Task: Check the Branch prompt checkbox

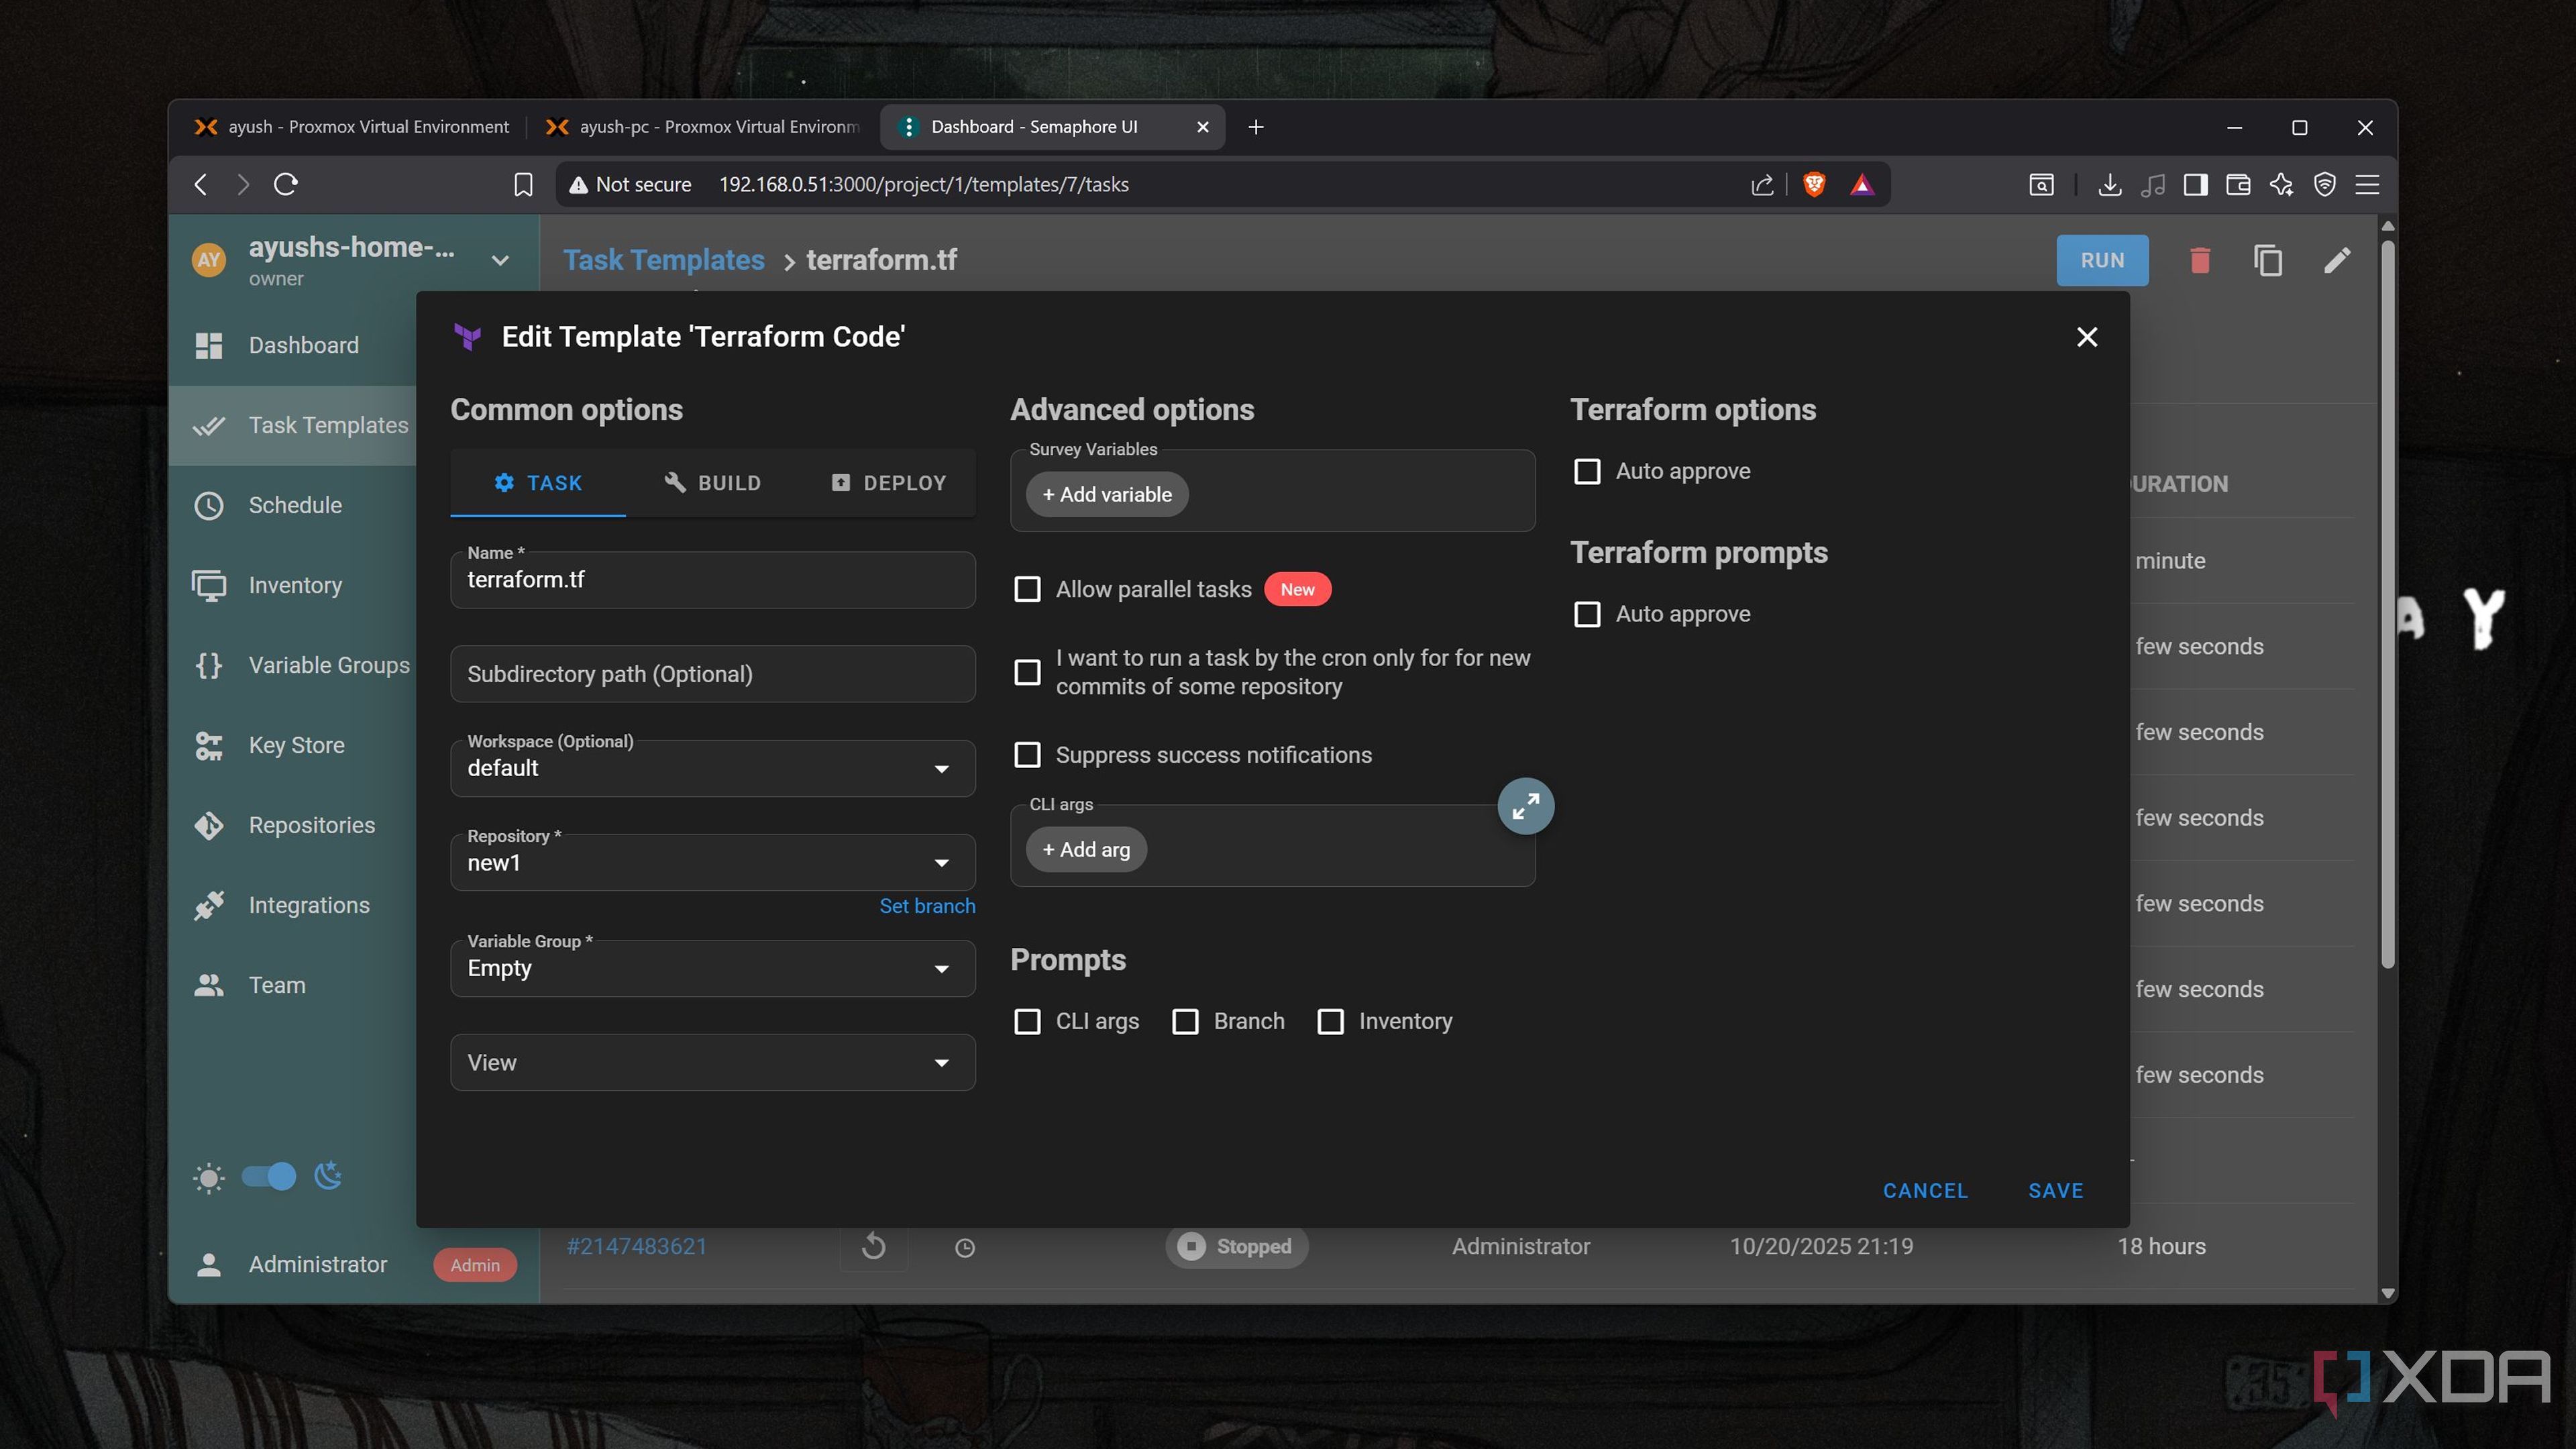Action: (1185, 1021)
